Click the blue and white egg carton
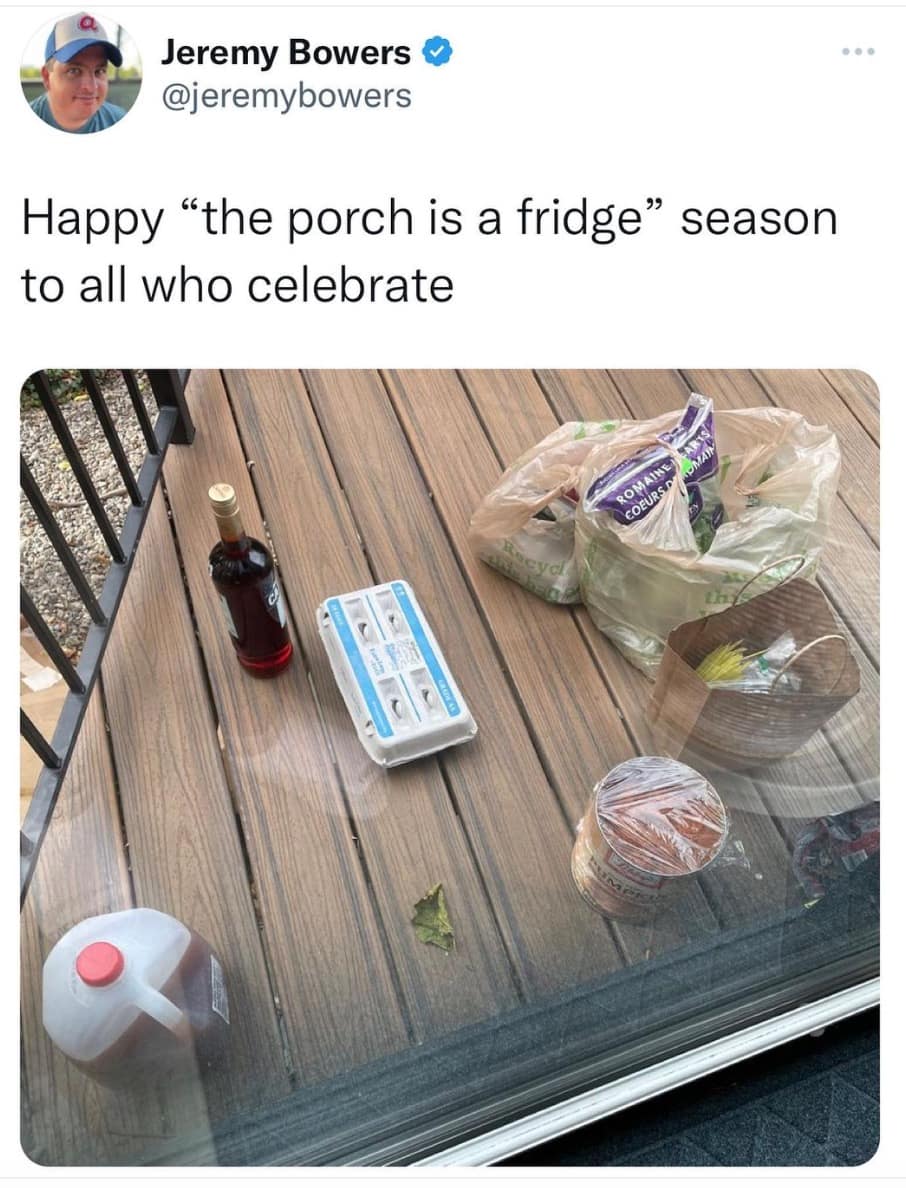The width and height of the screenshot is (906, 1188). point(396,673)
